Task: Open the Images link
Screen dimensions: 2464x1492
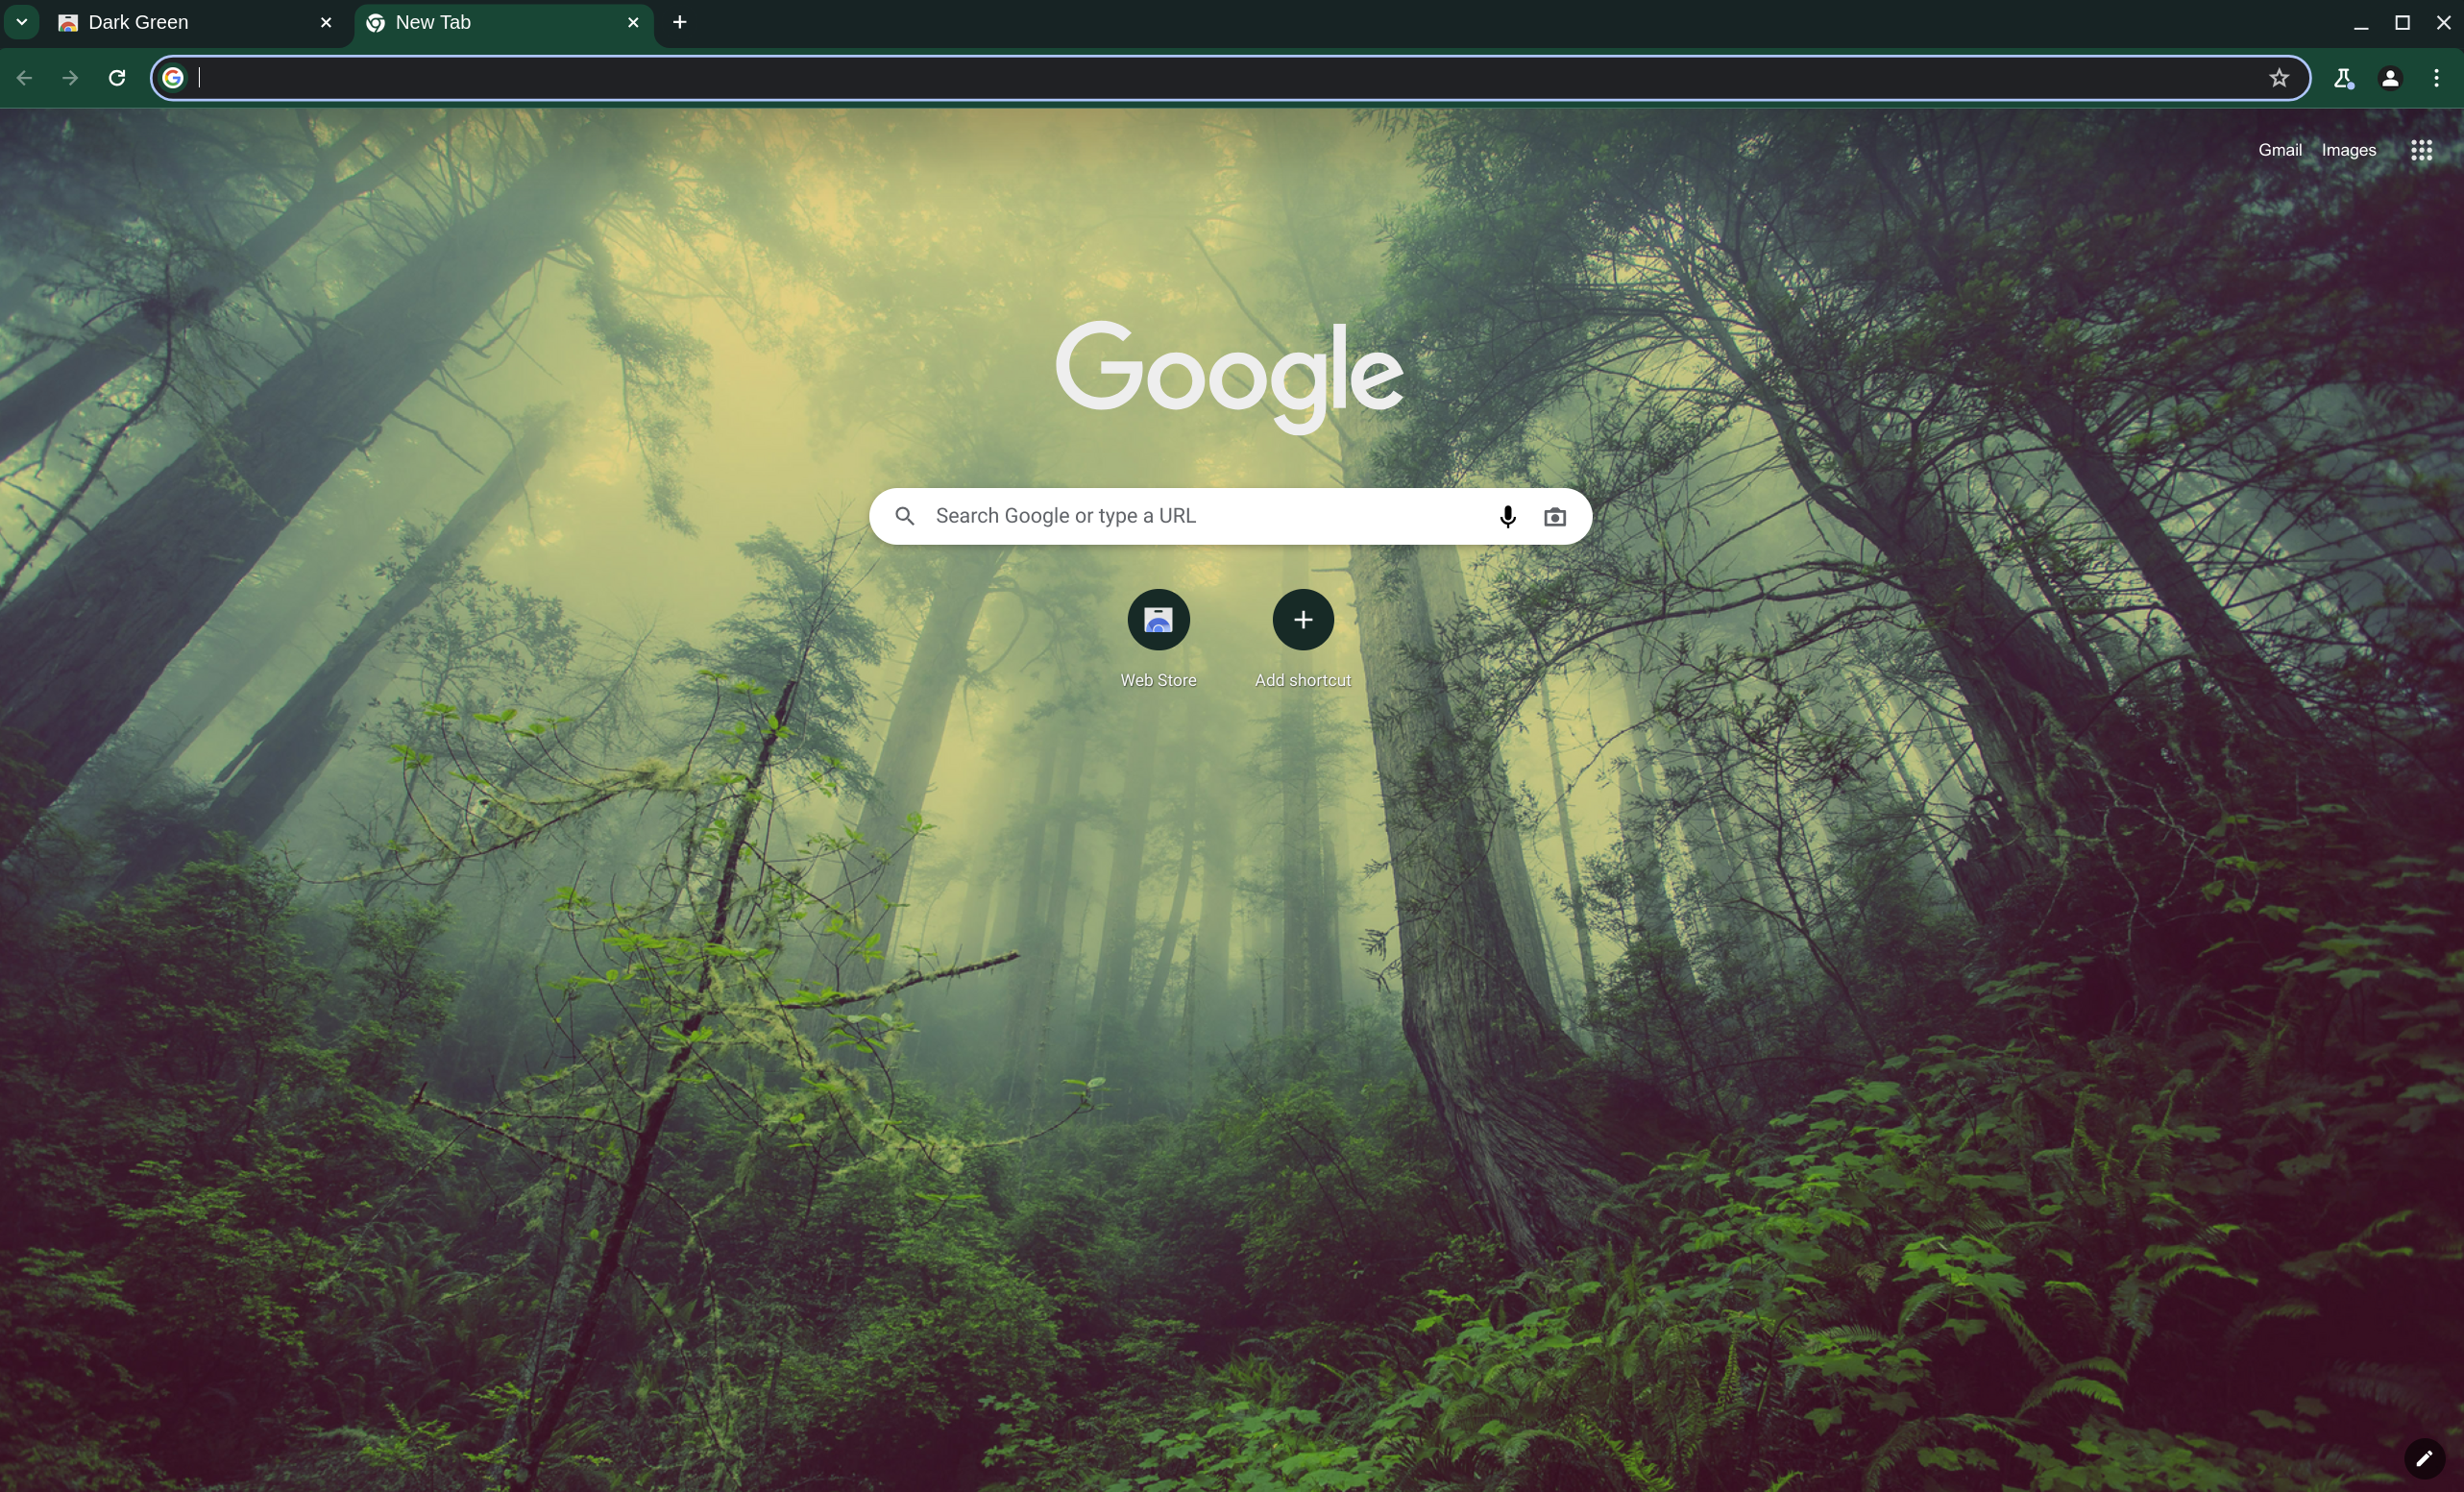Action: 2348,150
